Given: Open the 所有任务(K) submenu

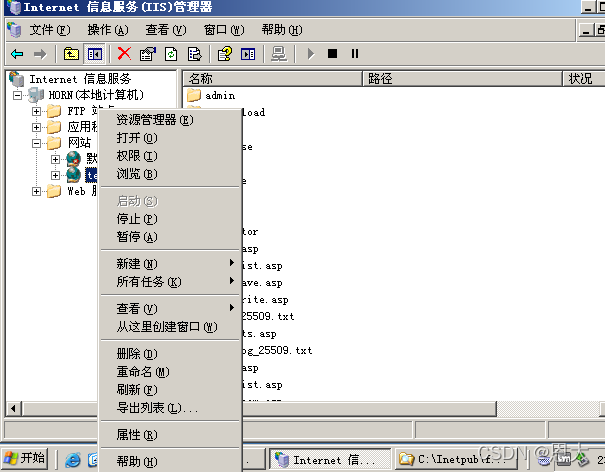Looking at the screenshot, I should pos(170,282).
